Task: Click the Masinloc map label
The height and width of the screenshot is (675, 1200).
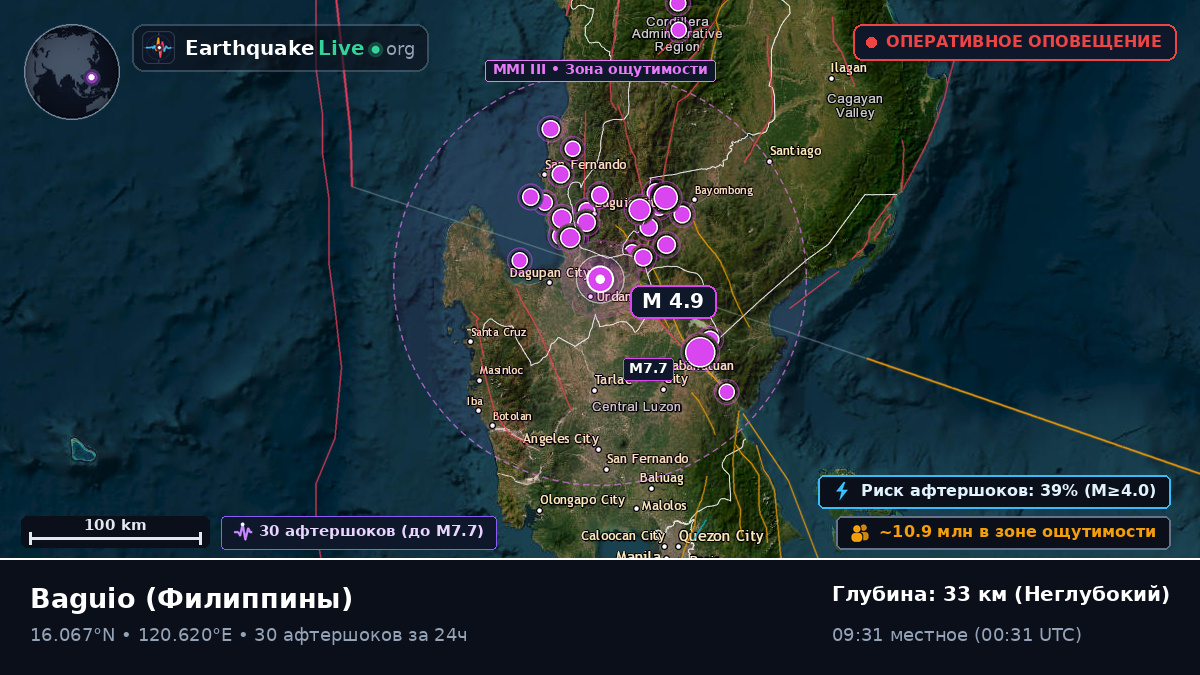Action: coord(501,370)
